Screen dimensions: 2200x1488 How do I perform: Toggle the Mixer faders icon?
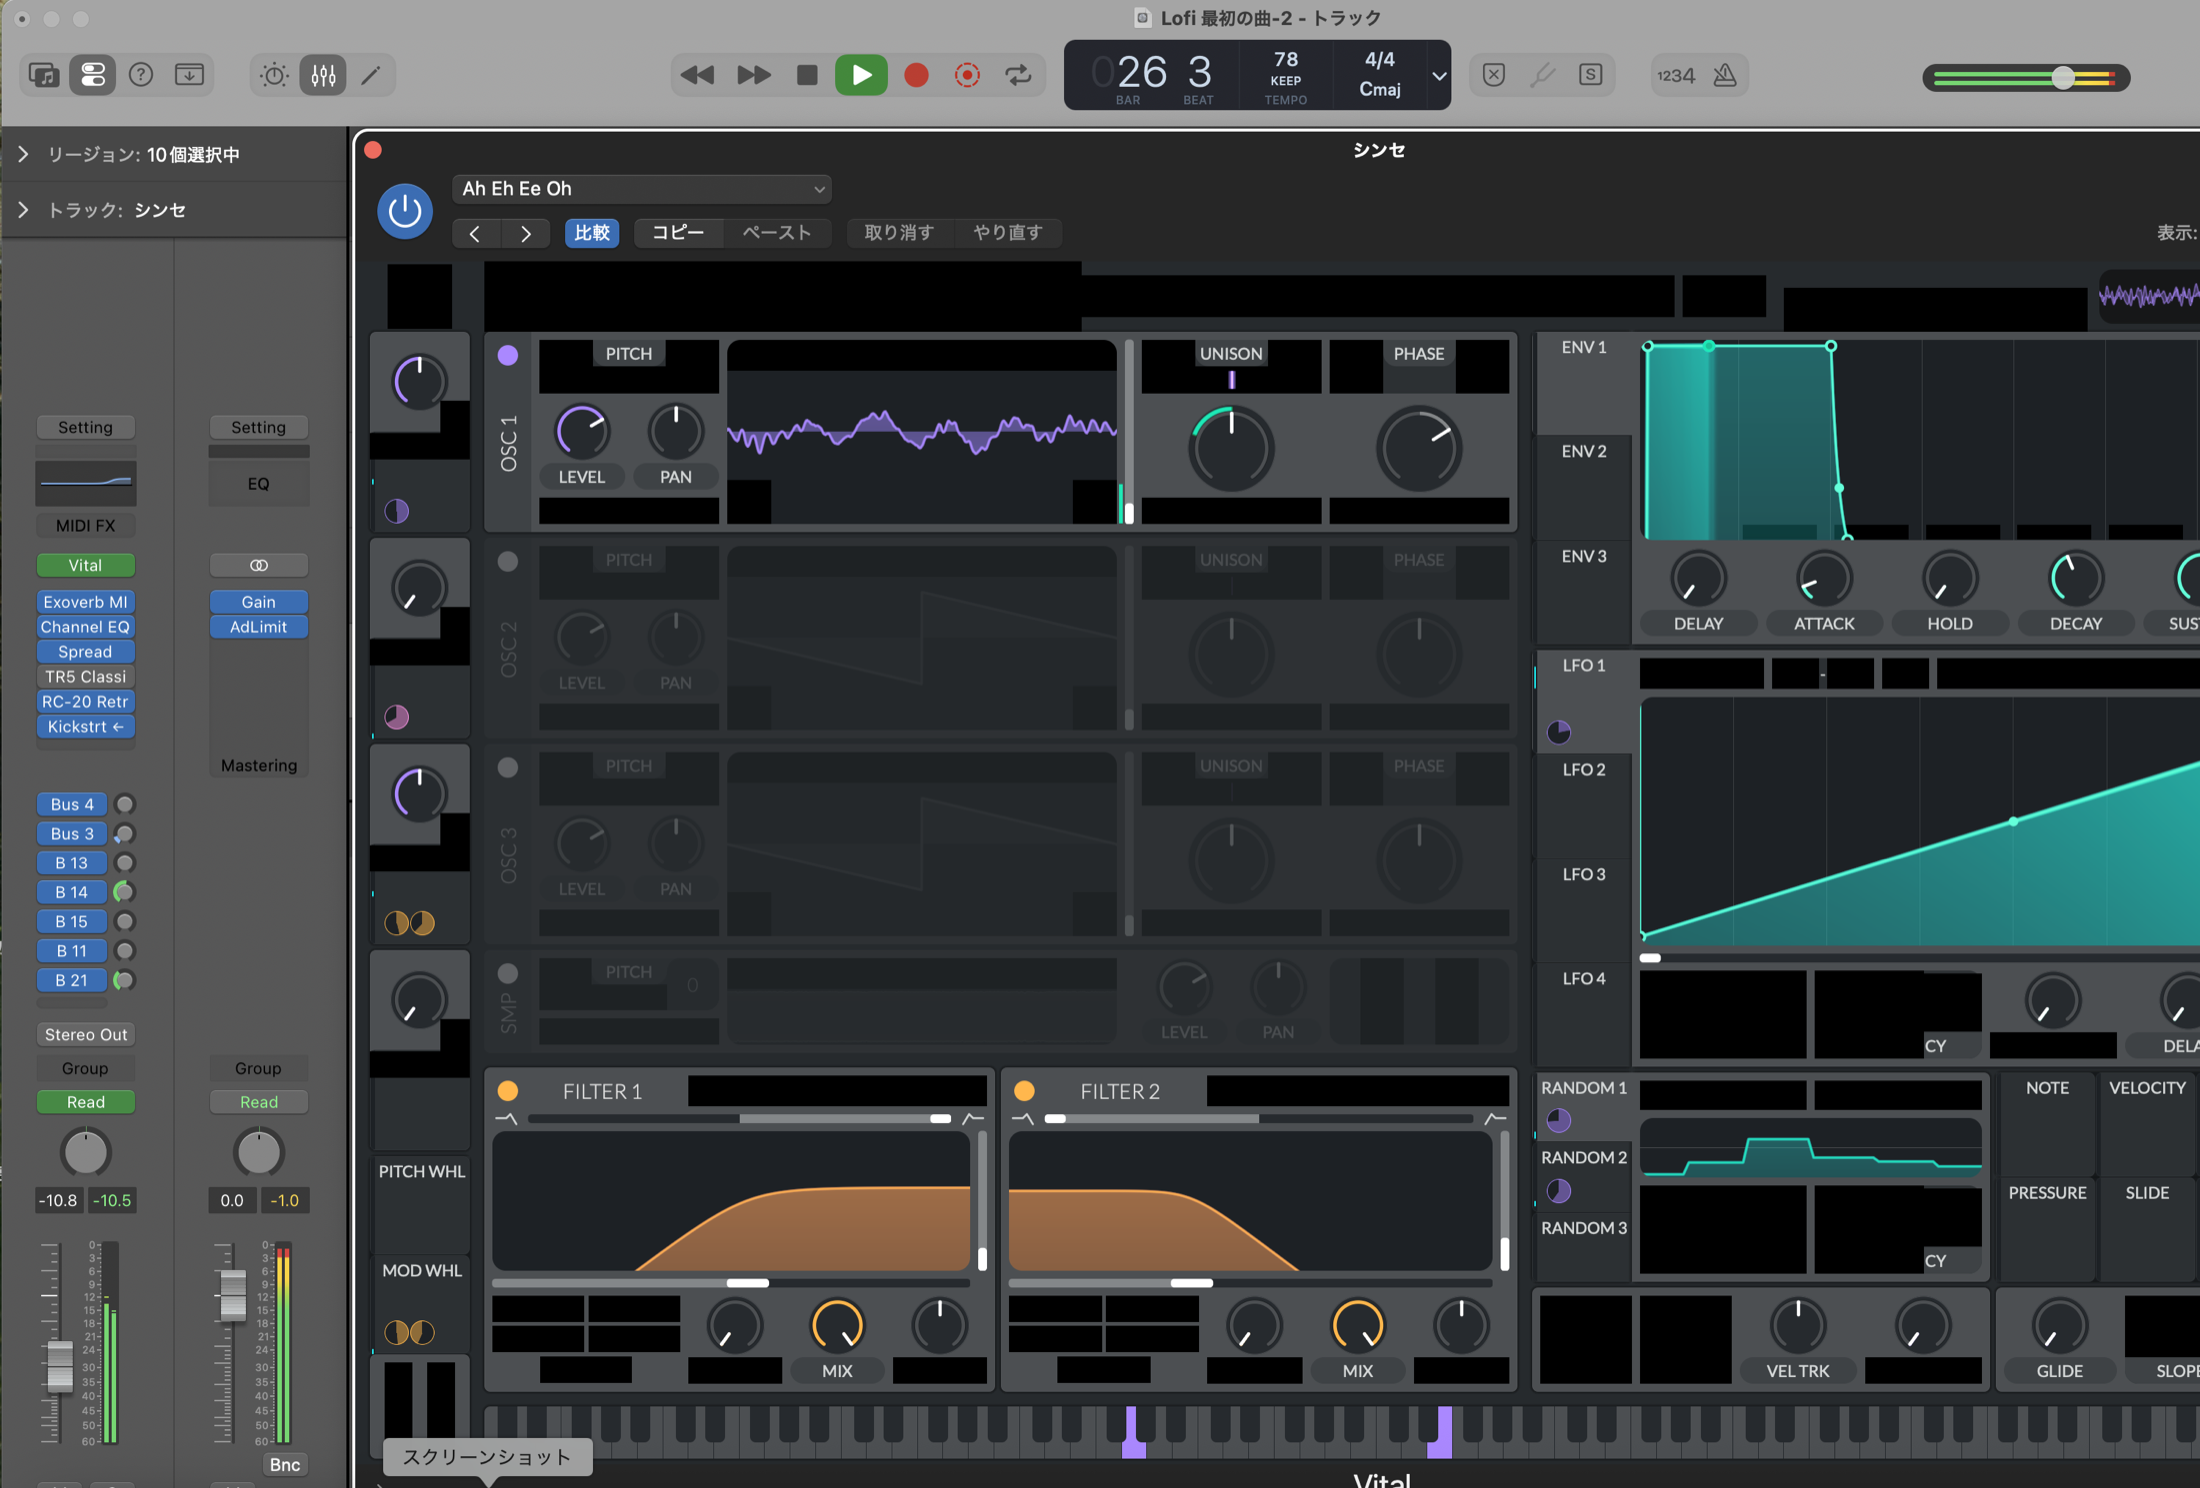click(323, 75)
